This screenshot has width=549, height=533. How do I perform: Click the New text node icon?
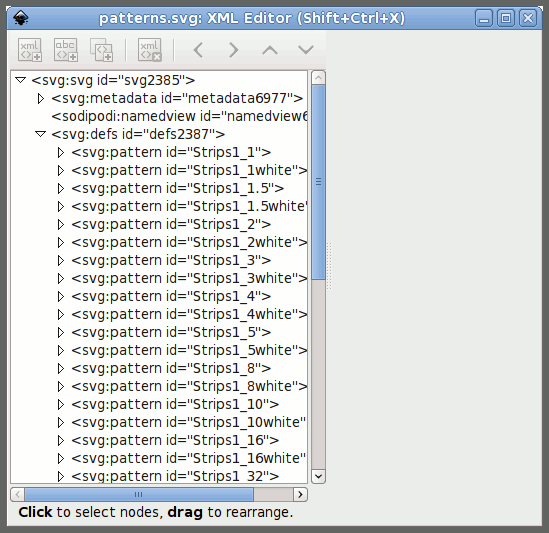(66, 50)
